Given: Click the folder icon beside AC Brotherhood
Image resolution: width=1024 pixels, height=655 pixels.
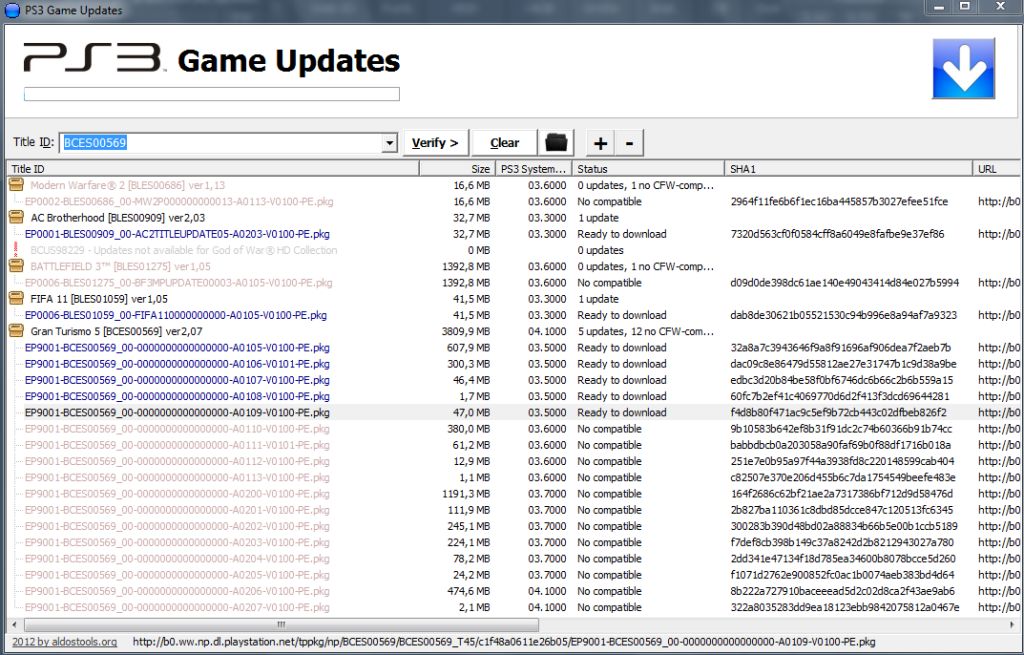Looking at the screenshot, I should (14, 217).
